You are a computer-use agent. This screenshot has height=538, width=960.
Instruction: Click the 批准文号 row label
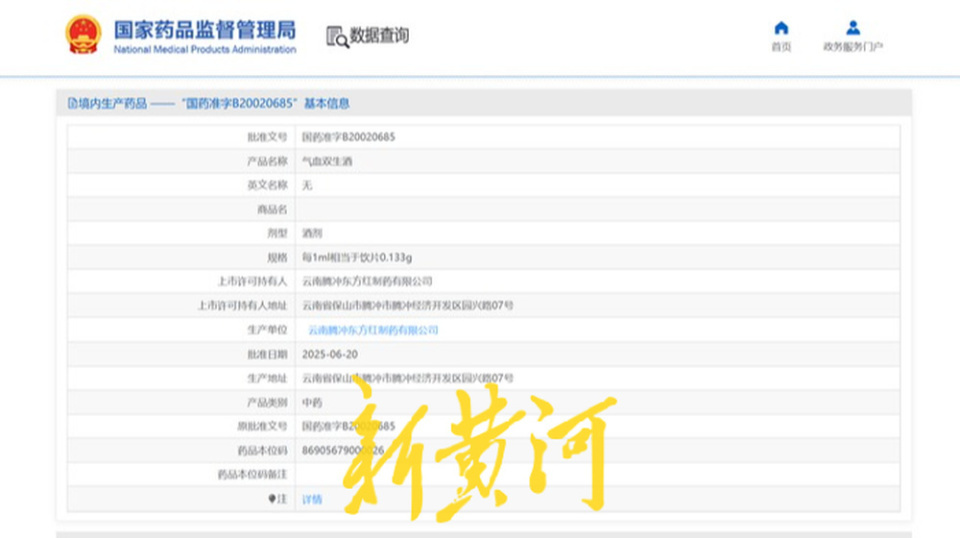pos(267,137)
